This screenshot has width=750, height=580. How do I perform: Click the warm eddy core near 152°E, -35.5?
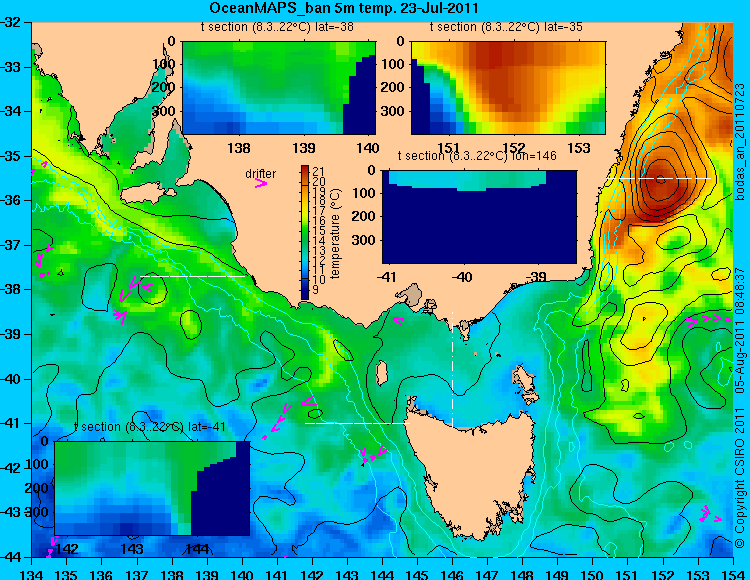(661, 179)
